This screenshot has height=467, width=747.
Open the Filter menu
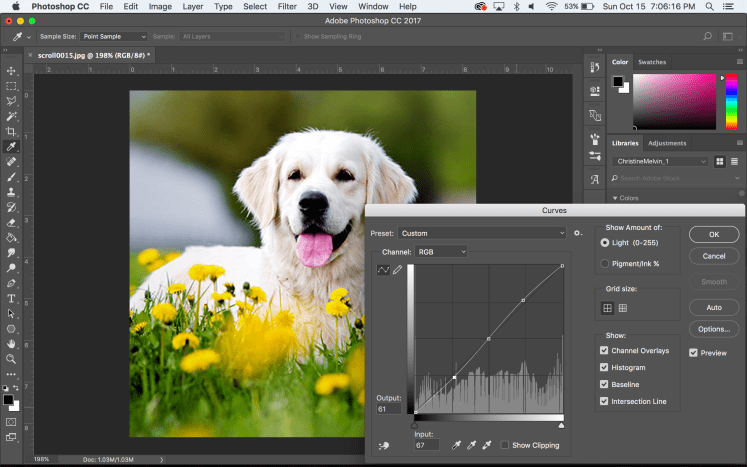tap(287, 6)
